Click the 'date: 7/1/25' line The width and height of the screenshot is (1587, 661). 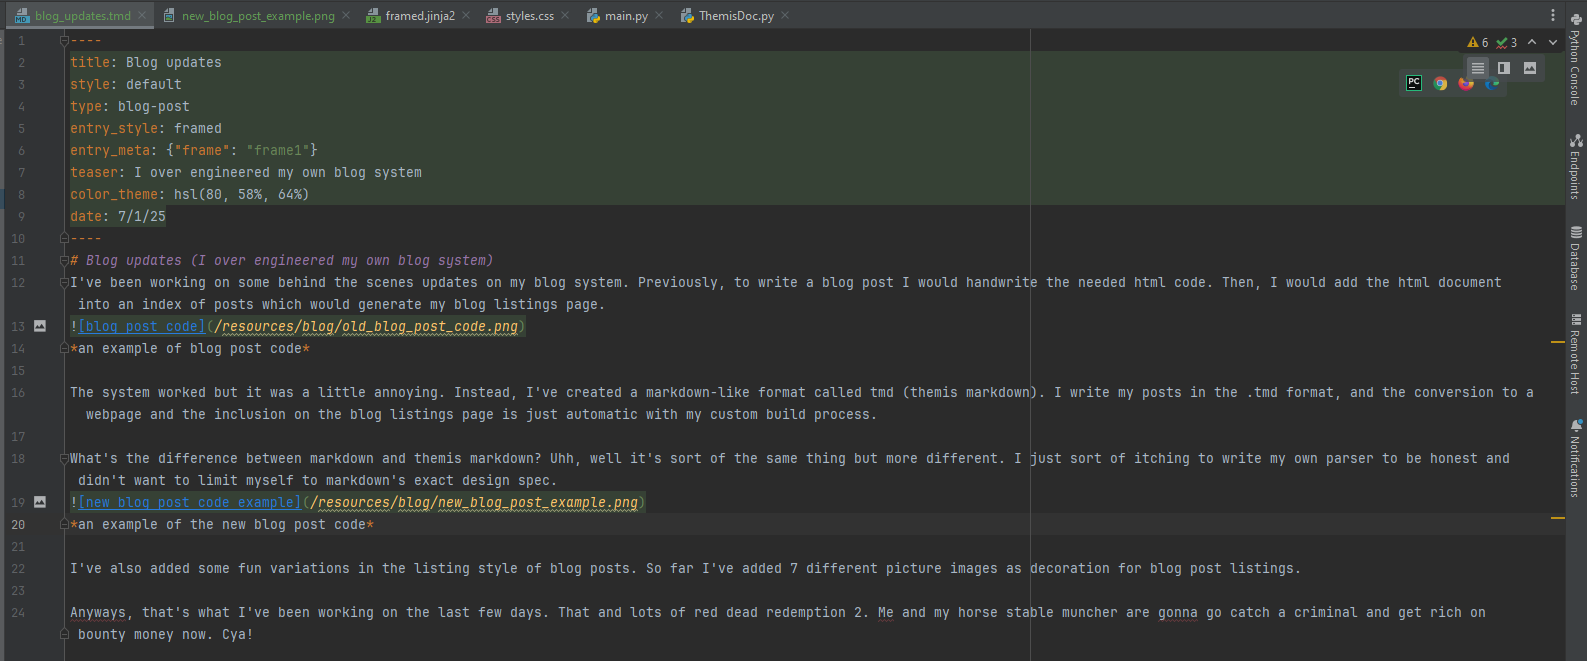(x=118, y=216)
